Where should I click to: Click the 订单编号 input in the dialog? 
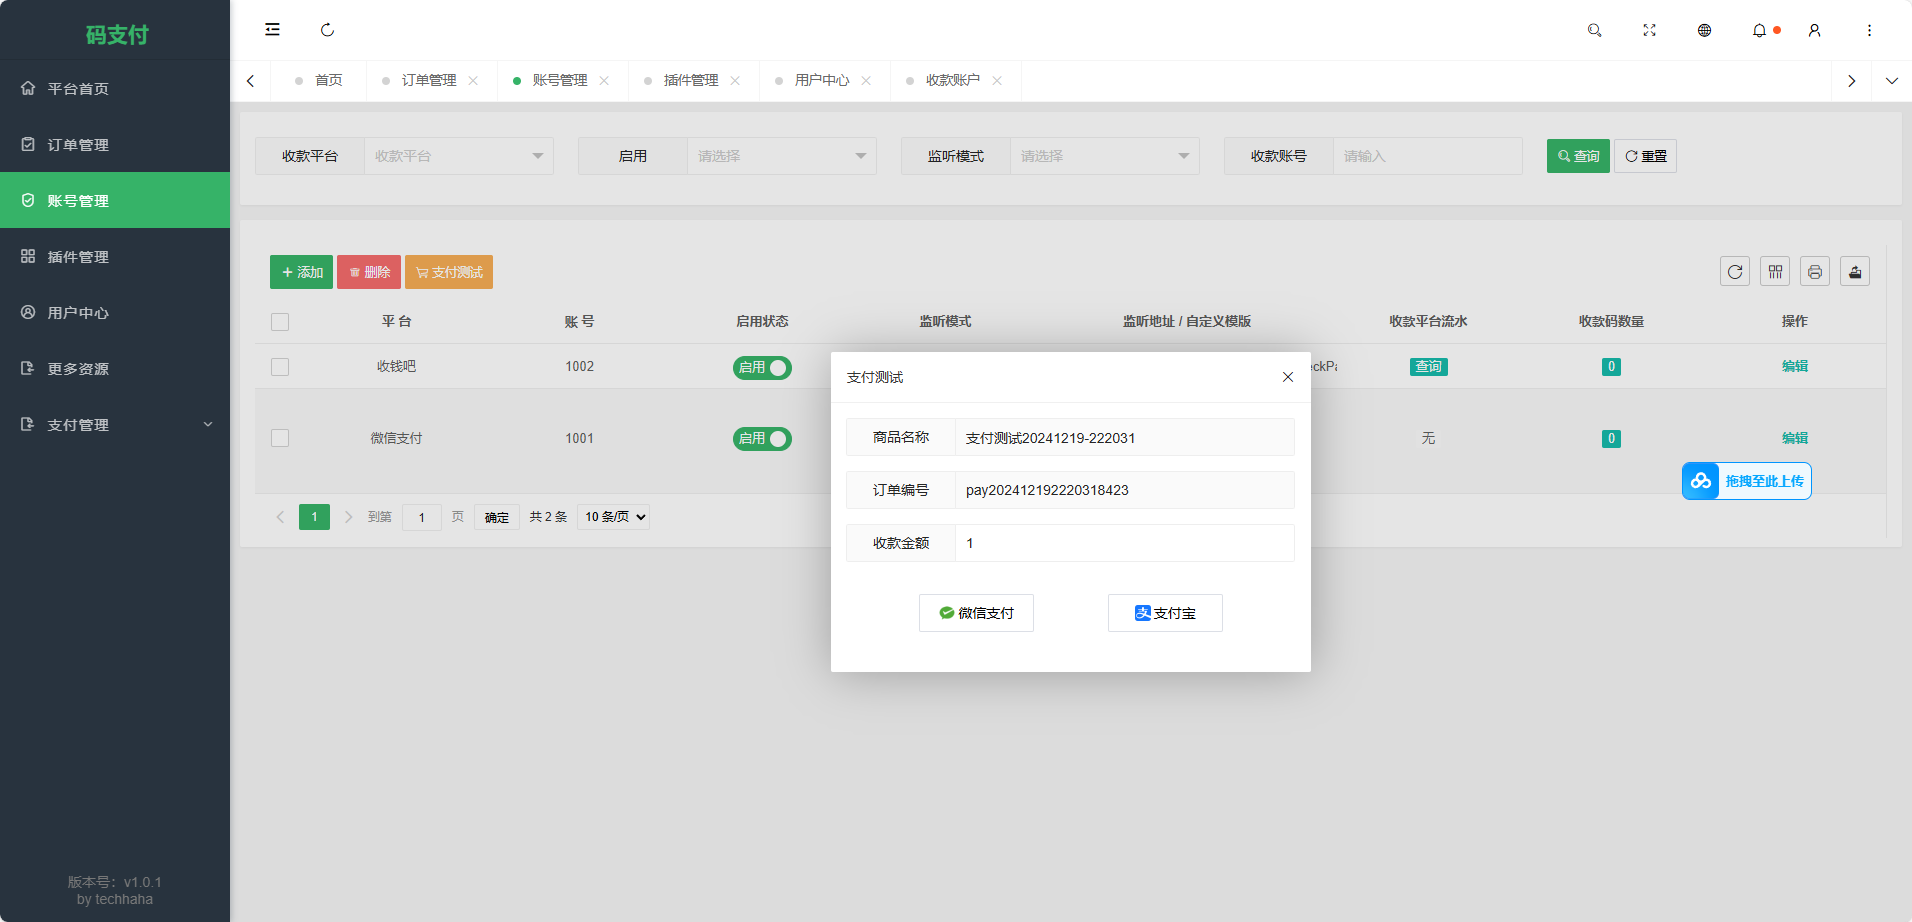tap(1125, 490)
